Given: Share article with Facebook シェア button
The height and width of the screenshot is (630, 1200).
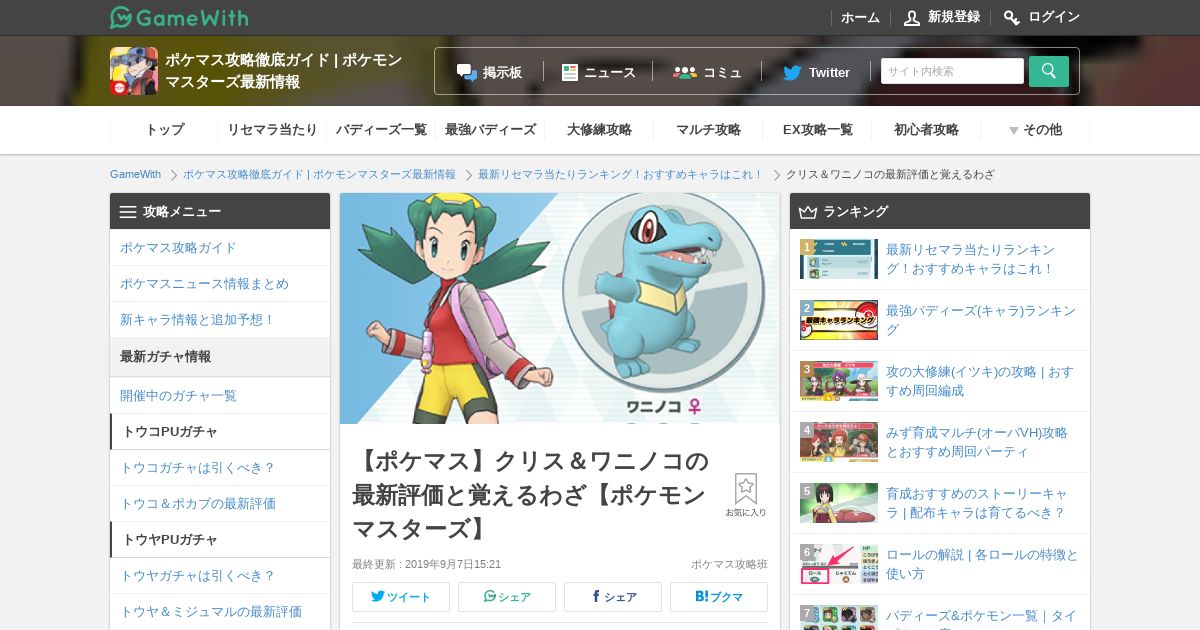Looking at the screenshot, I should (x=613, y=597).
